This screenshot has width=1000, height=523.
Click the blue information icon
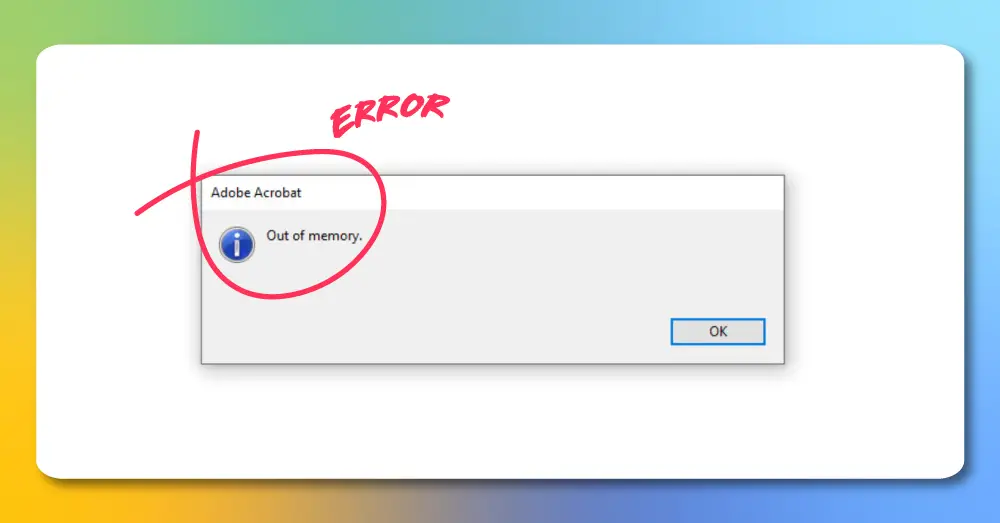coord(237,244)
